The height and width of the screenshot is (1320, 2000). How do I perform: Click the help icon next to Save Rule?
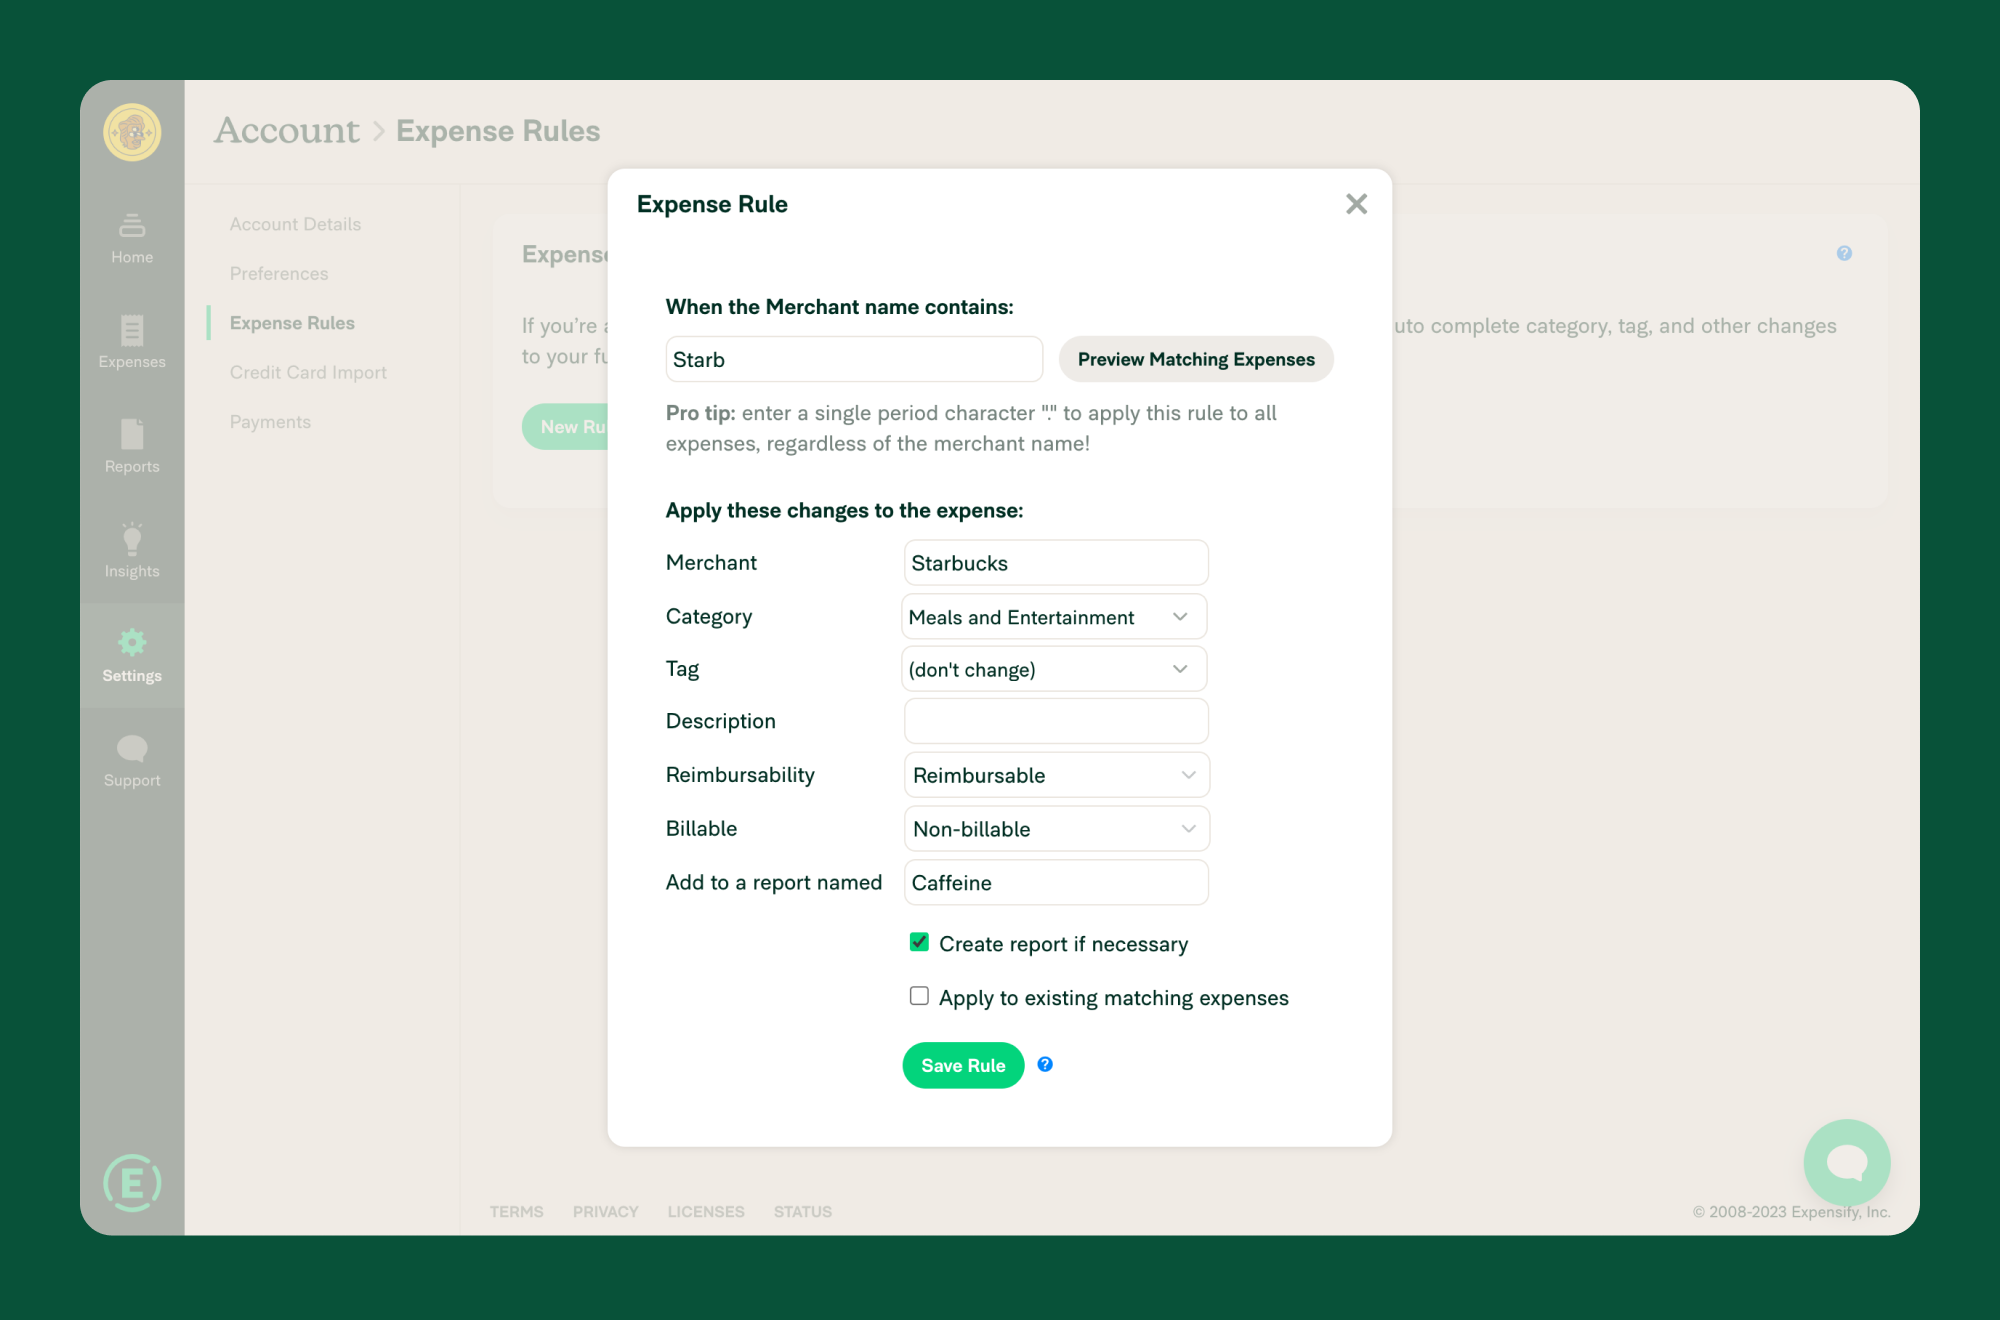(x=1043, y=1064)
